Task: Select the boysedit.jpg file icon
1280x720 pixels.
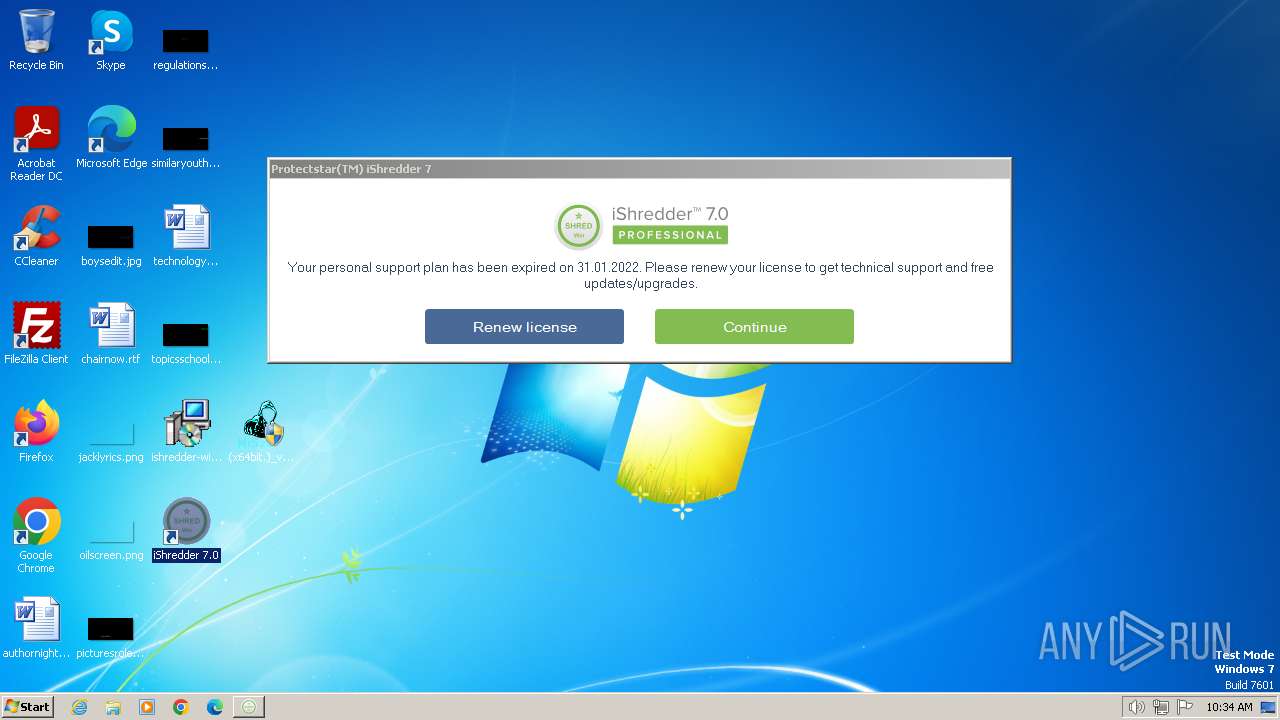Action: coord(111,246)
